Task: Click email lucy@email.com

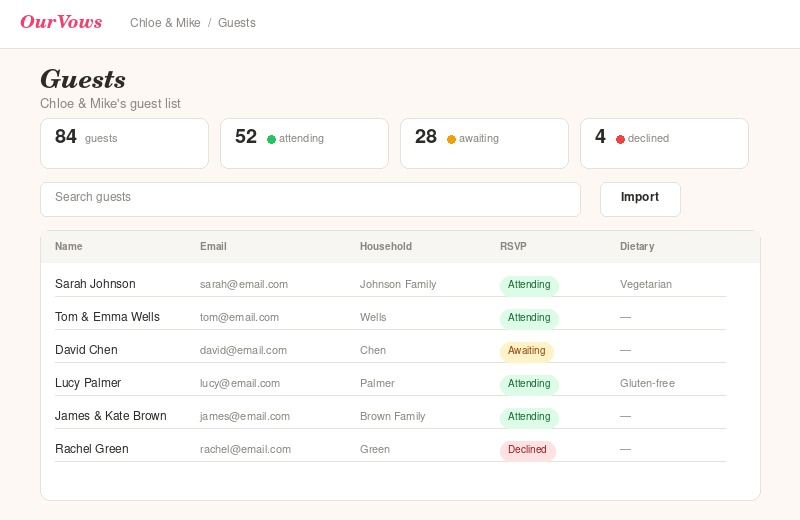Action: point(240,384)
